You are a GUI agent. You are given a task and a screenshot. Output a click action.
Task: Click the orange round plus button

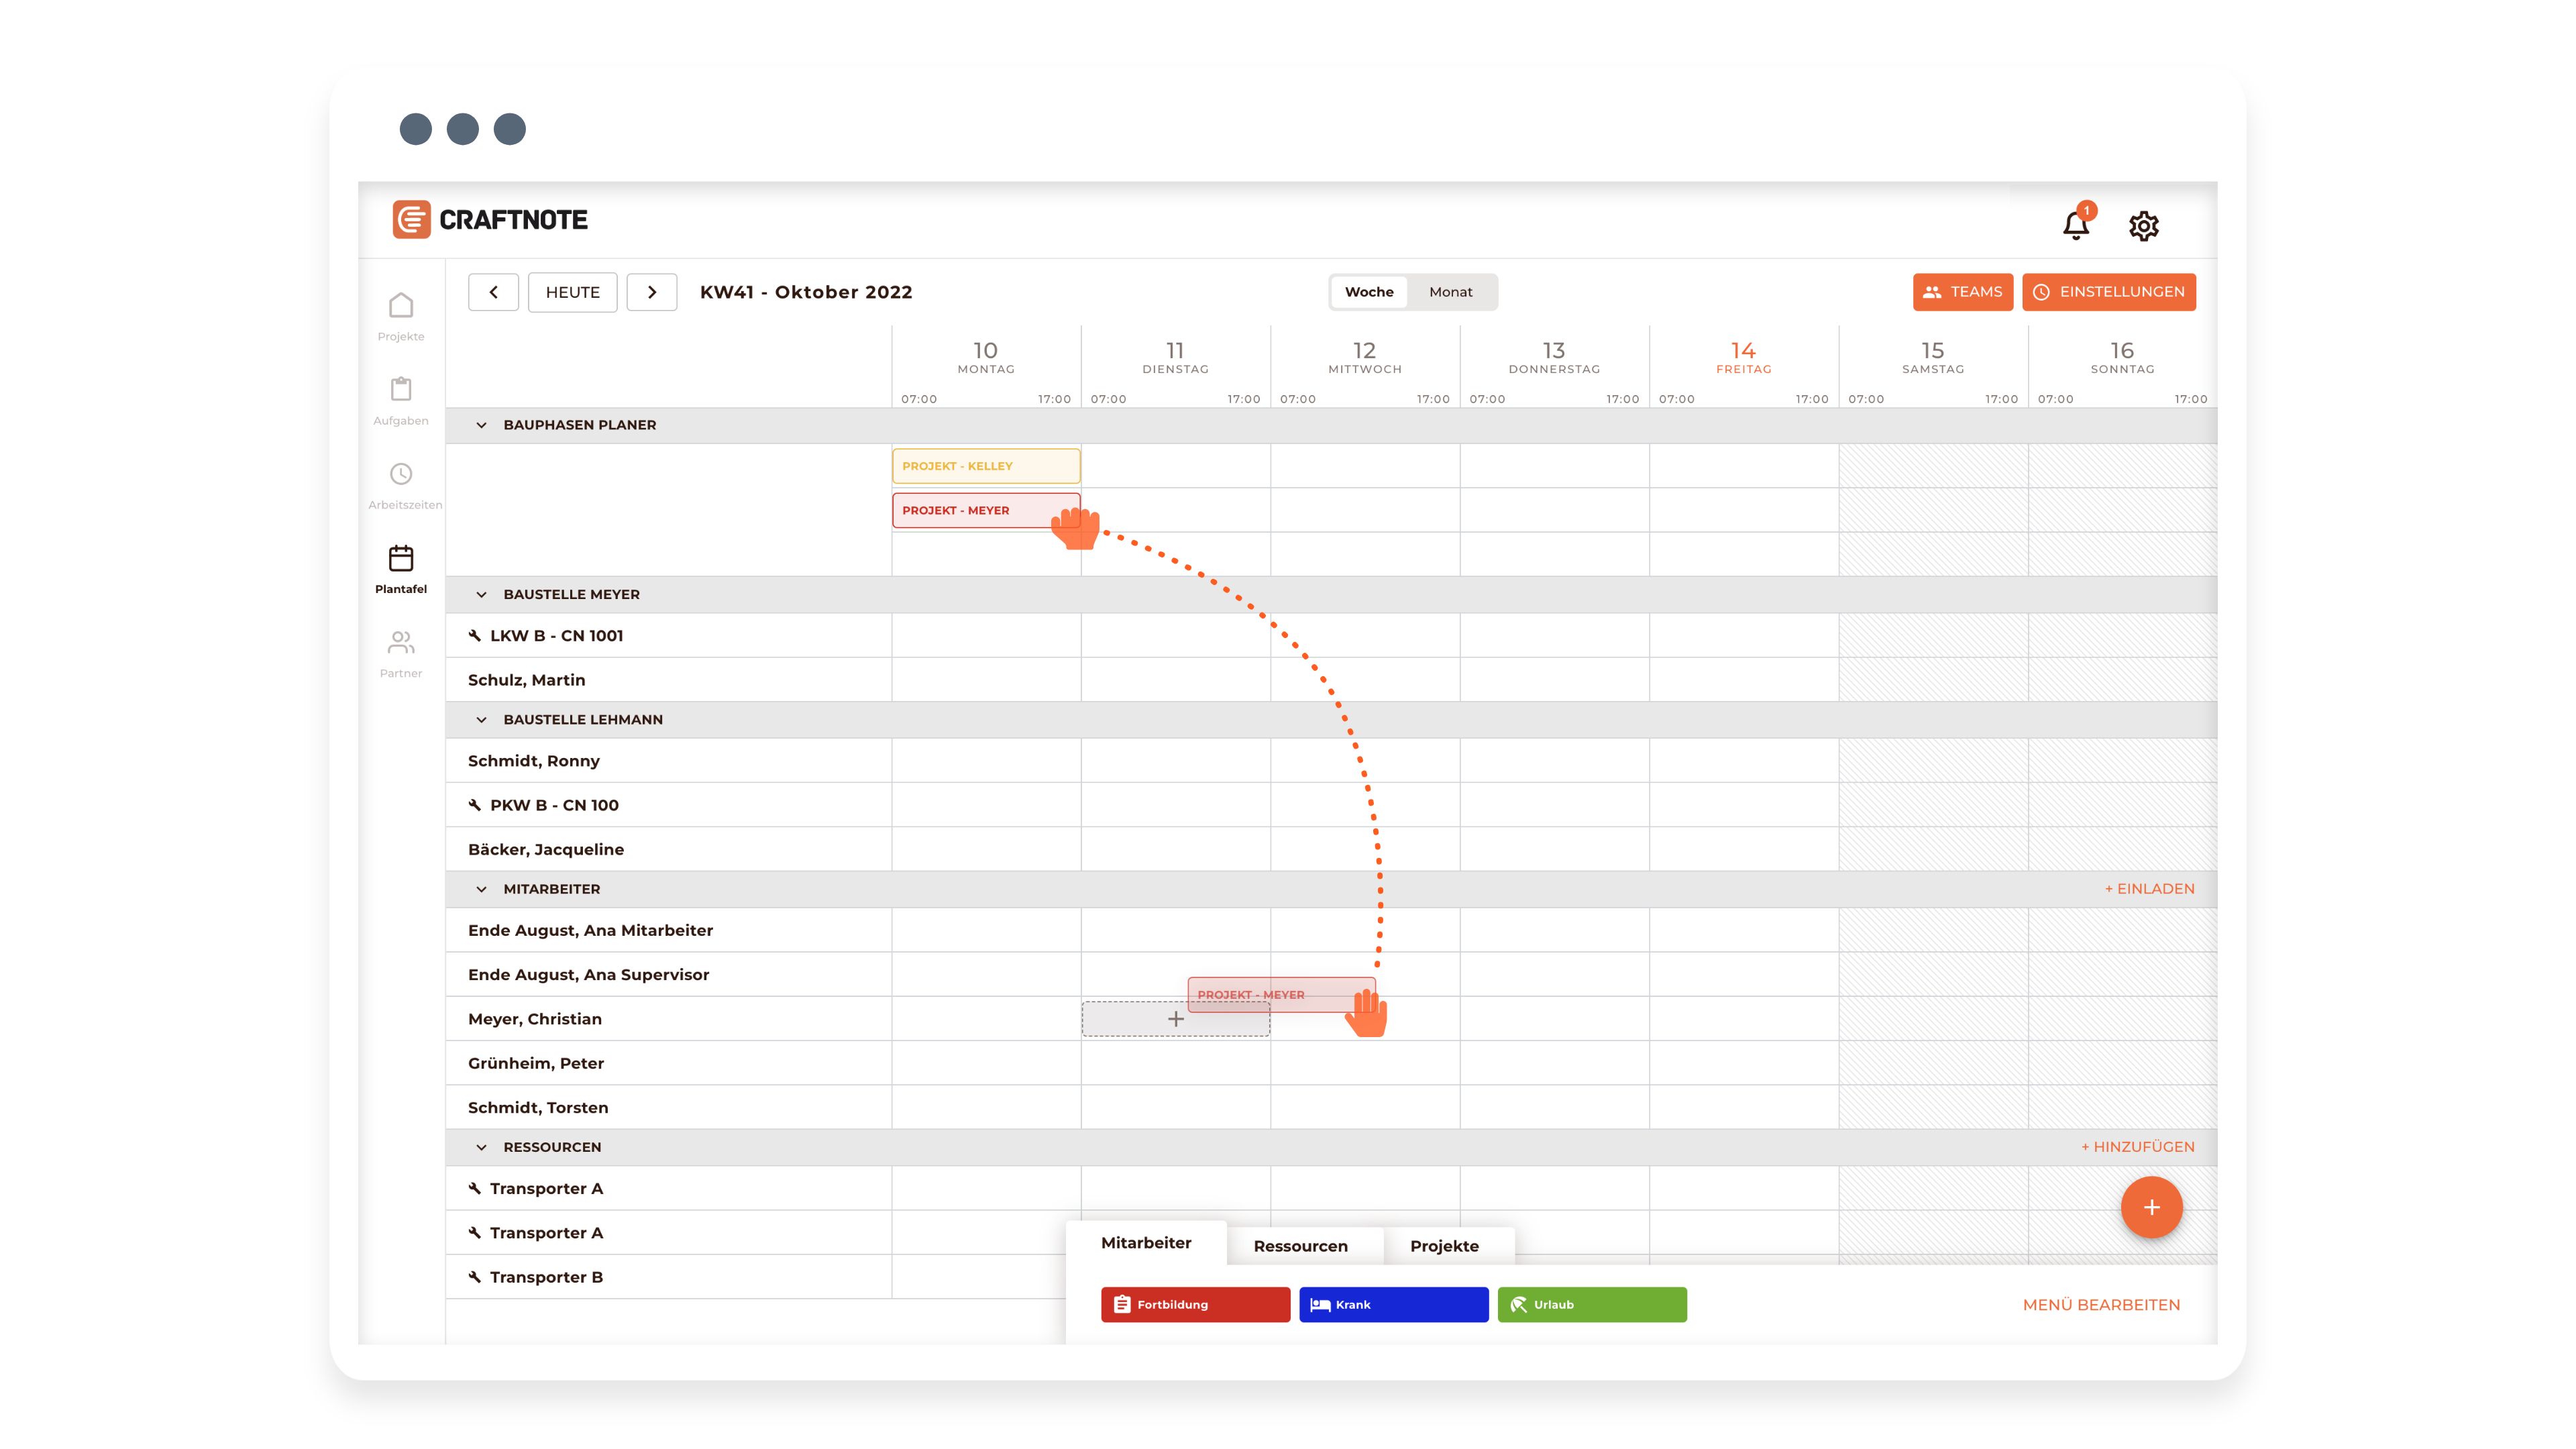coord(2151,1208)
